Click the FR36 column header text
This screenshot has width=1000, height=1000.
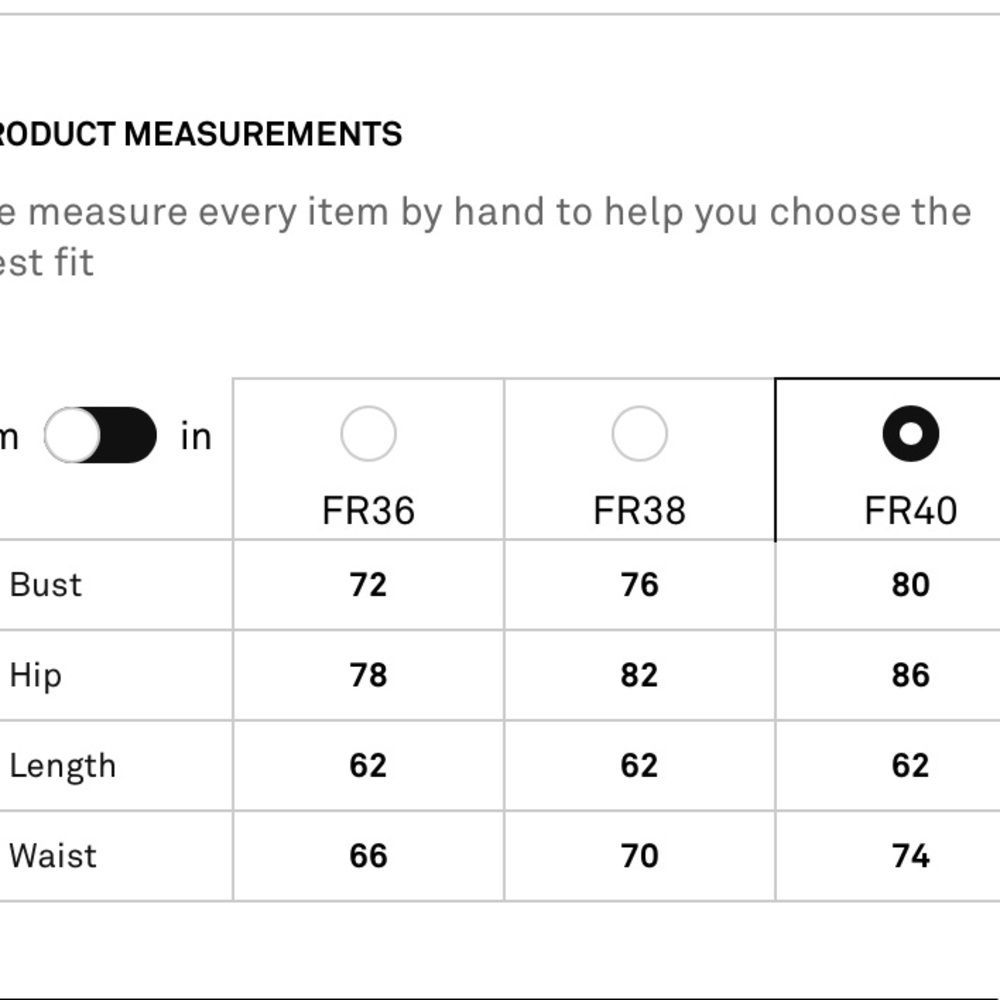coord(368,511)
